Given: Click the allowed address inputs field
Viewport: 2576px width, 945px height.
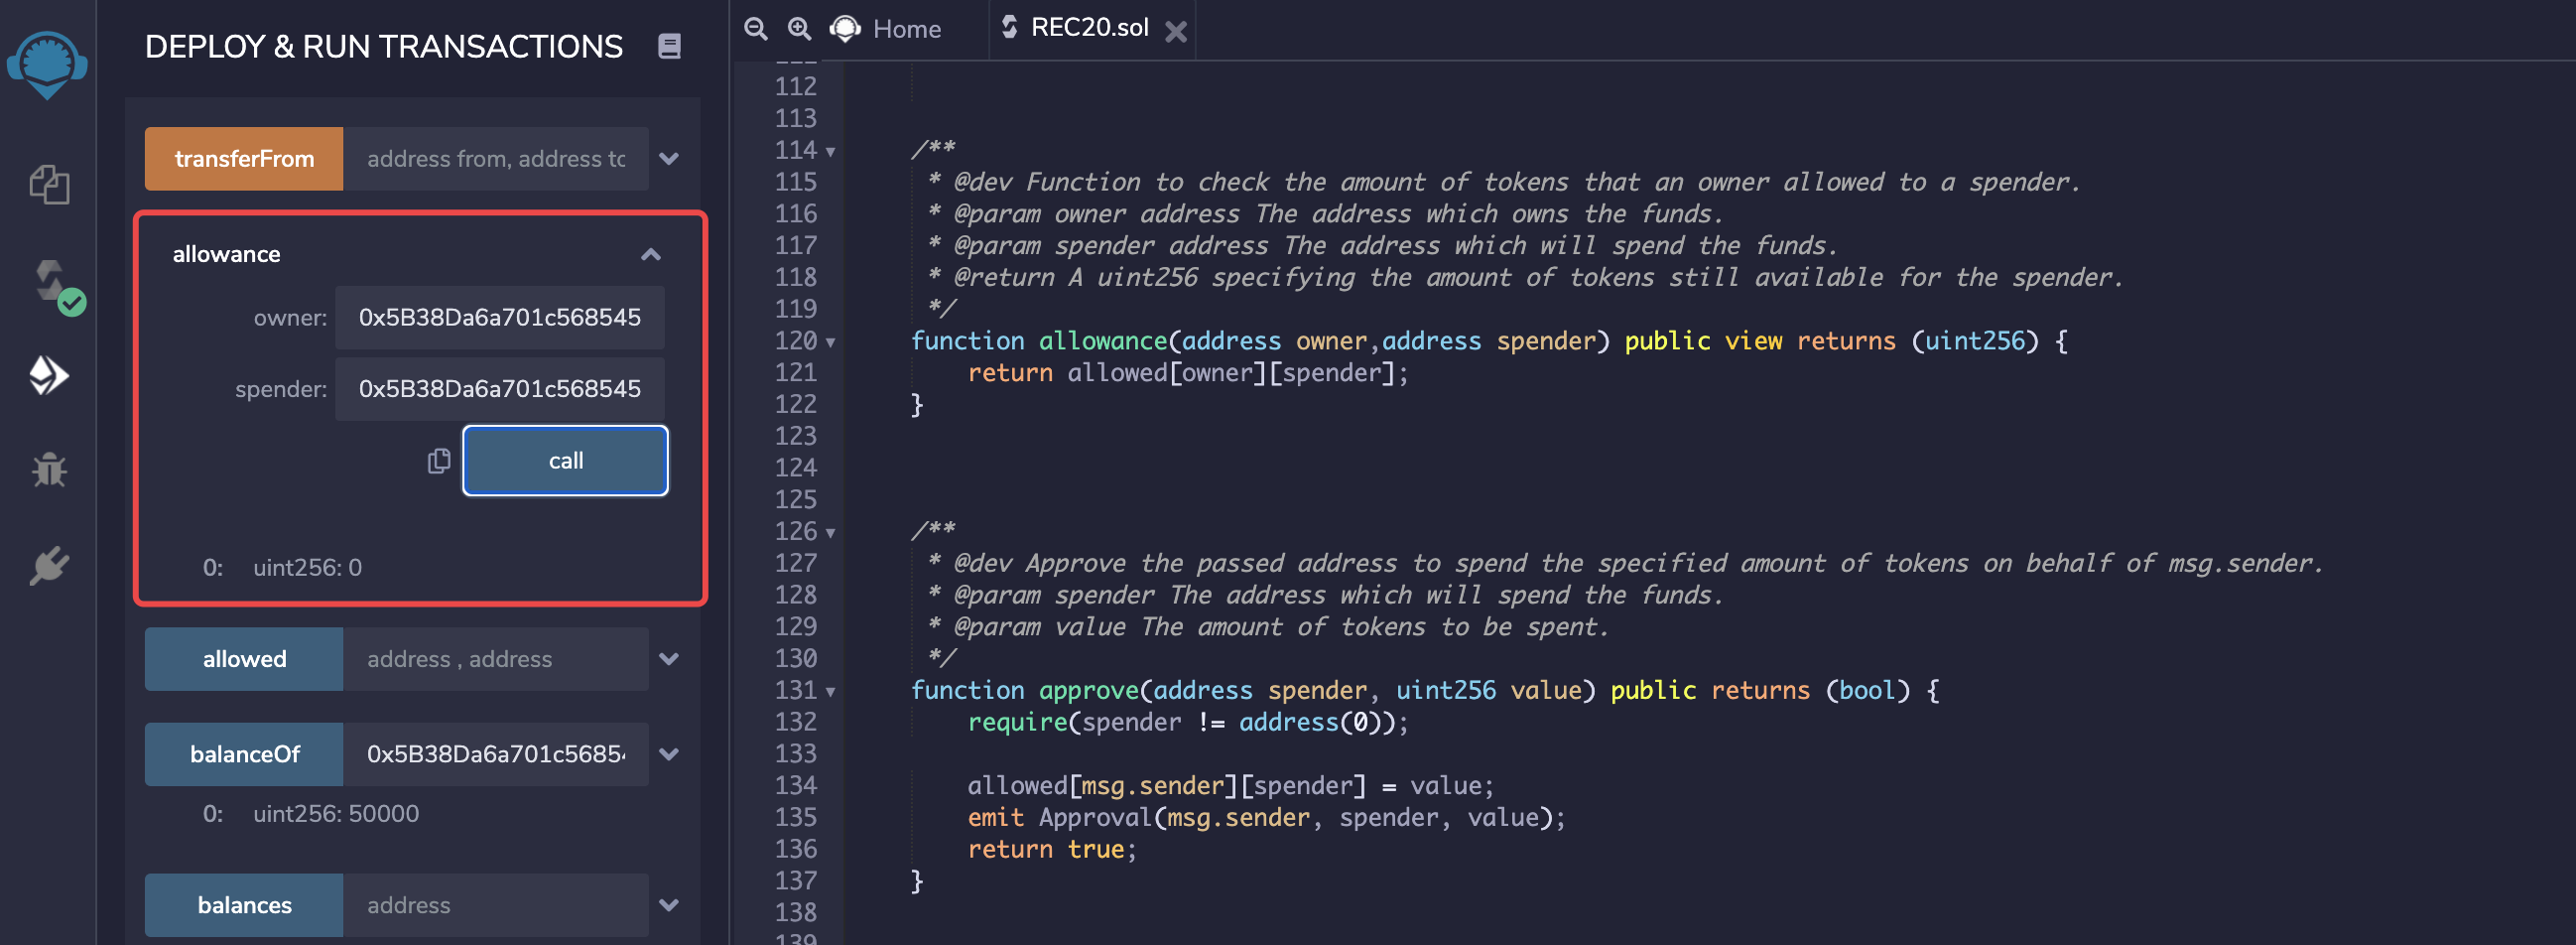Looking at the screenshot, I should tap(496, 659).
